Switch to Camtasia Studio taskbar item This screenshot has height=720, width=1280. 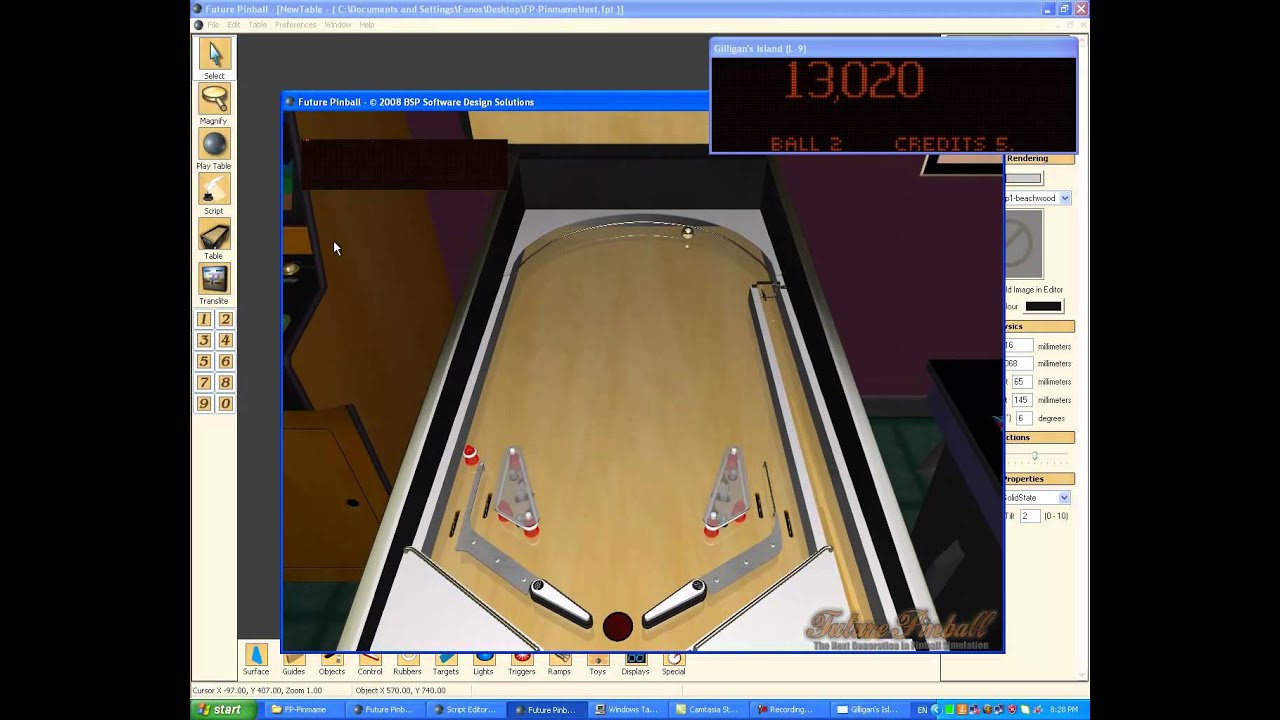[708, 710]
